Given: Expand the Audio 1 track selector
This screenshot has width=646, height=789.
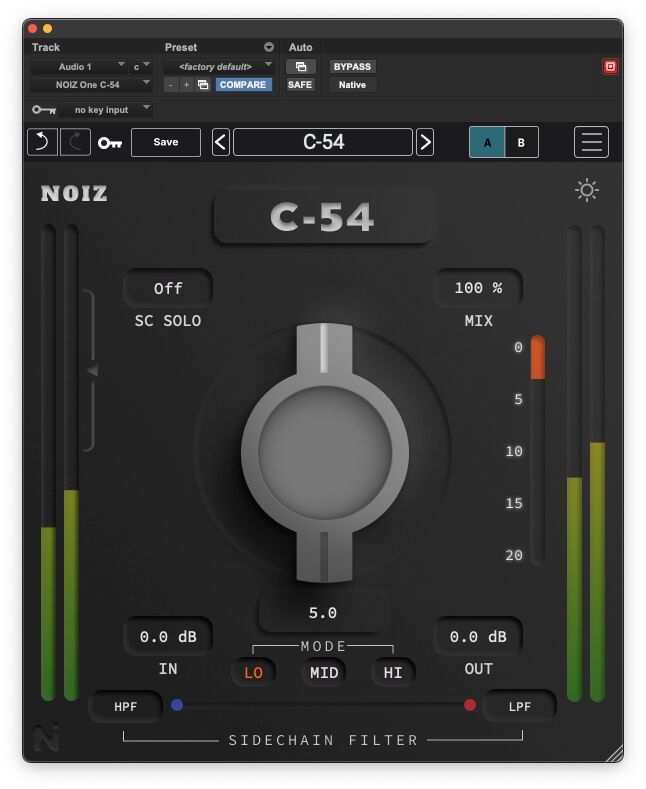Looking at the screenshot, I should click(79, 66).
